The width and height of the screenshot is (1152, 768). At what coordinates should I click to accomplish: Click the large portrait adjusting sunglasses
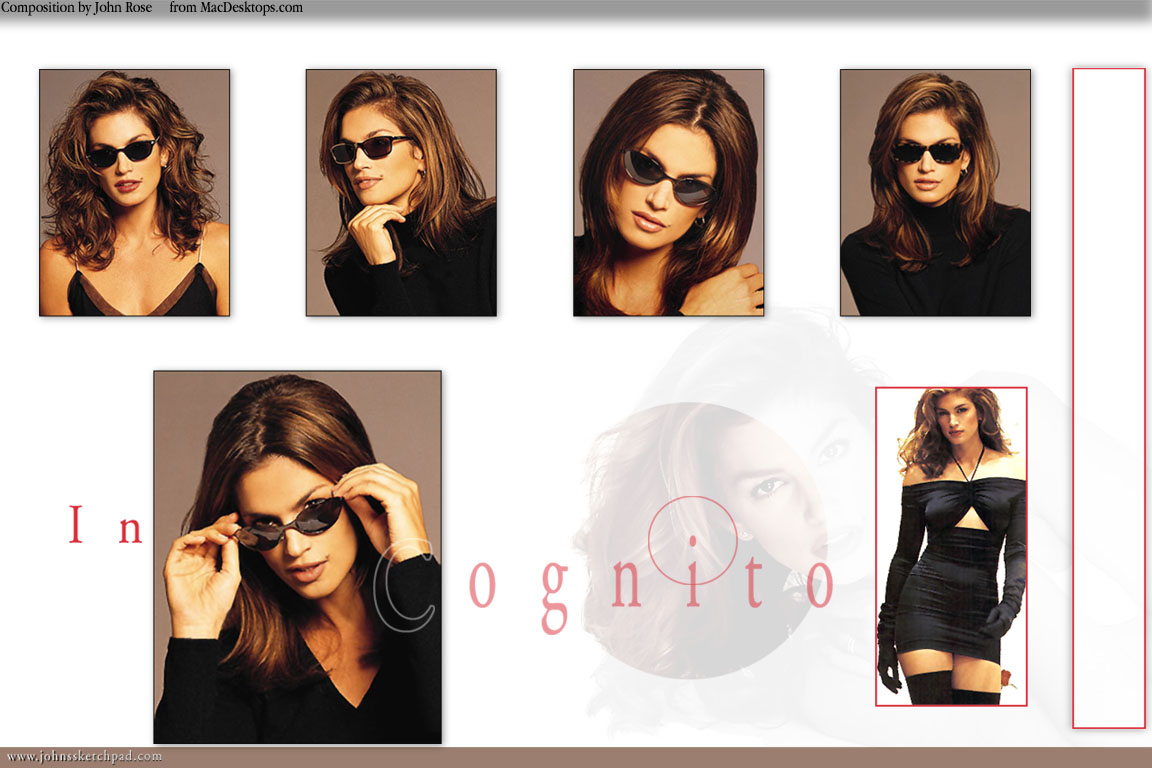point(298,557)
